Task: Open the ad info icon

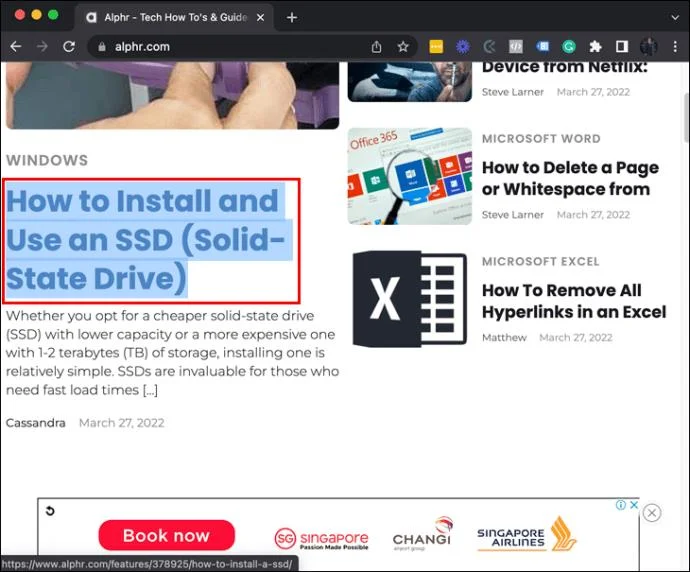Action: [620, 505]
